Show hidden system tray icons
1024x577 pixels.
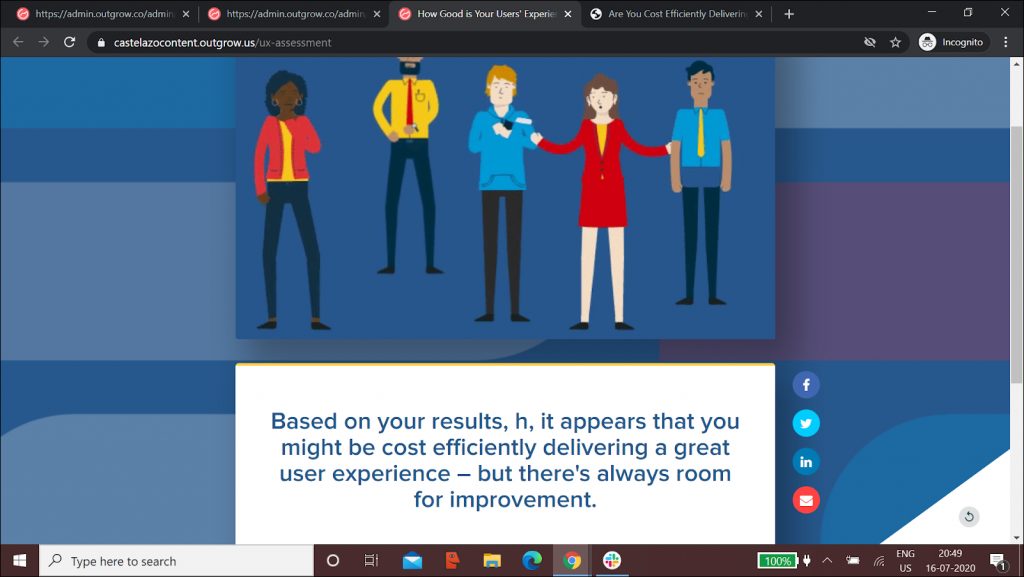coord(827,561)
